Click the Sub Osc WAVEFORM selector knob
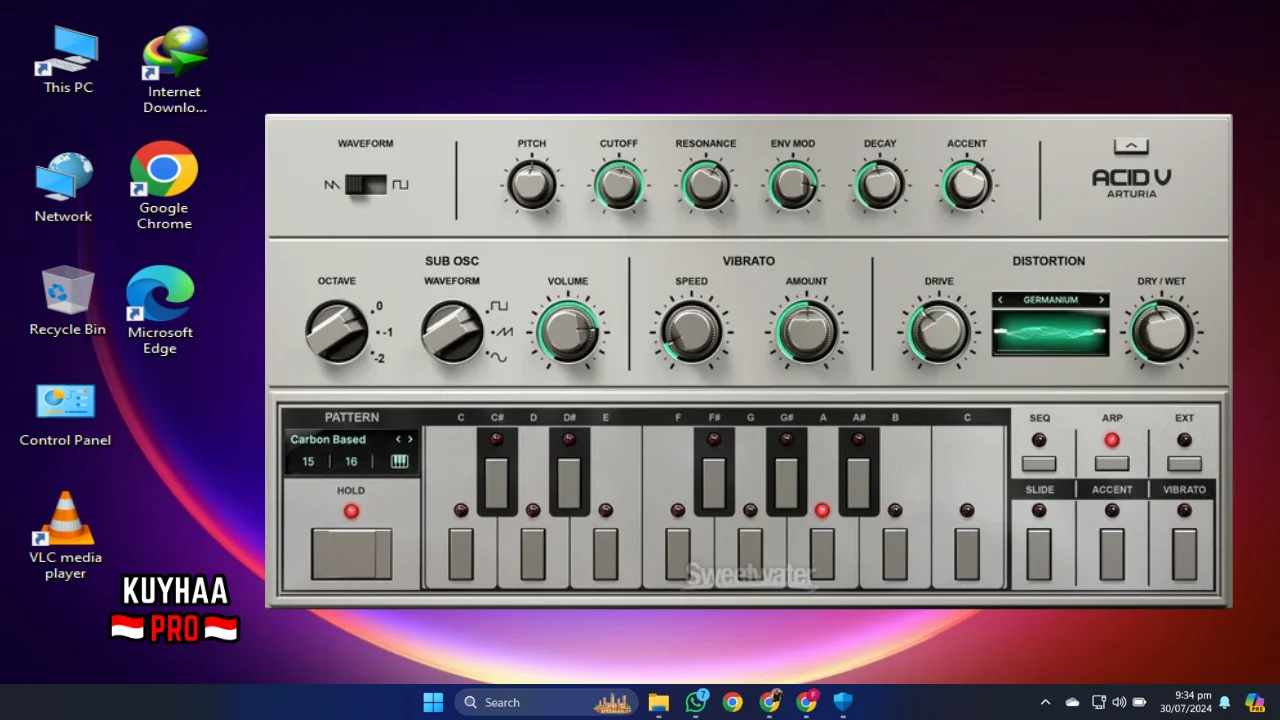Viewport: 1280px width, 720px height. click(x=452, y=332)
